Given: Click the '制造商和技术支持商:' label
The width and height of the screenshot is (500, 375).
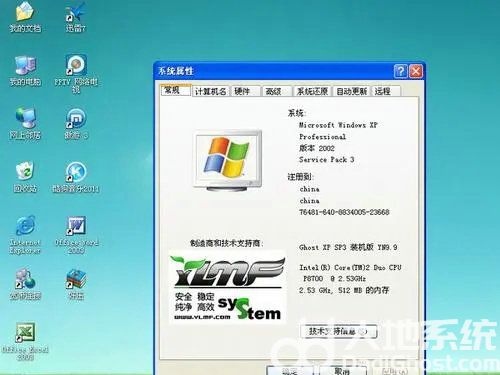Looking at the screenshot, I should coord(227,243).
